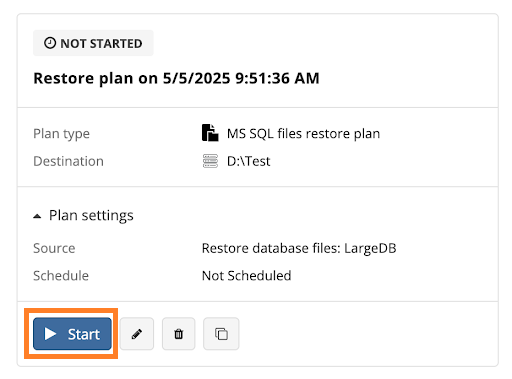Click the Source label
This screenshot has height=379, width=512.
pyautogui.click(x=54, y=249)
